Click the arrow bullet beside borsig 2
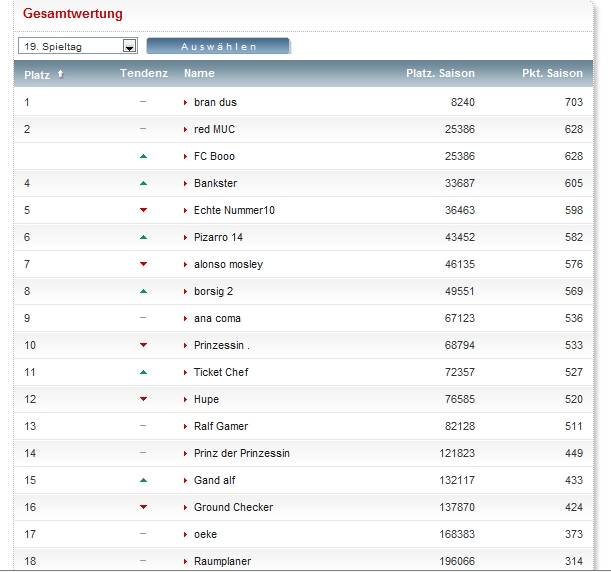 (185, 291)
